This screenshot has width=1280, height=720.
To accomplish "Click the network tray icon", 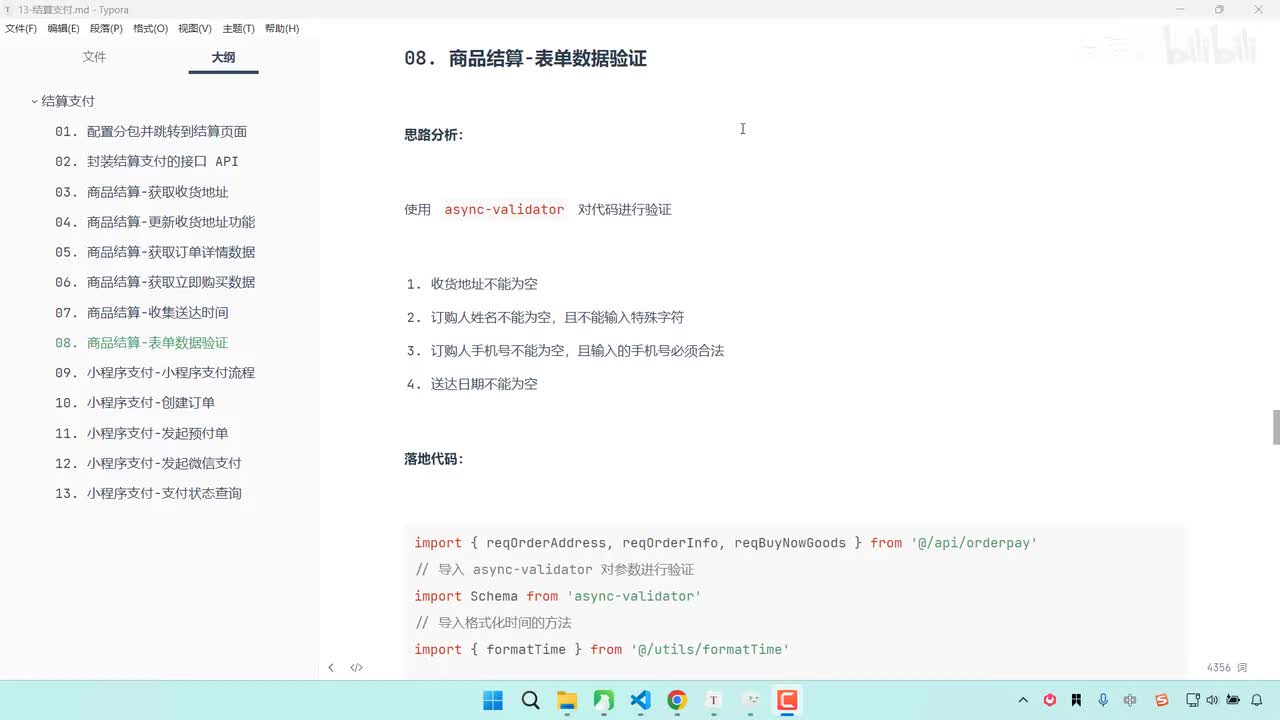I will pos(1193,700).
